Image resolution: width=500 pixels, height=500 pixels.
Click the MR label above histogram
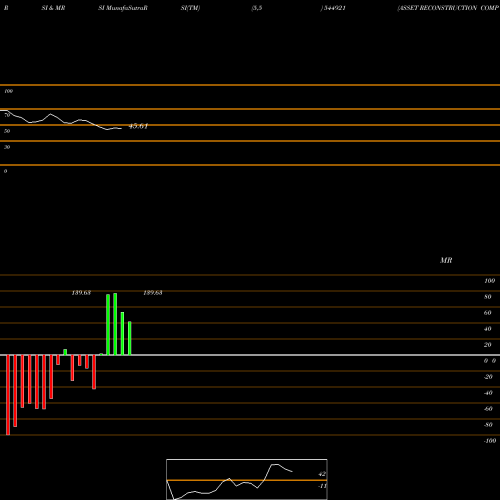[x=446, y=260]
